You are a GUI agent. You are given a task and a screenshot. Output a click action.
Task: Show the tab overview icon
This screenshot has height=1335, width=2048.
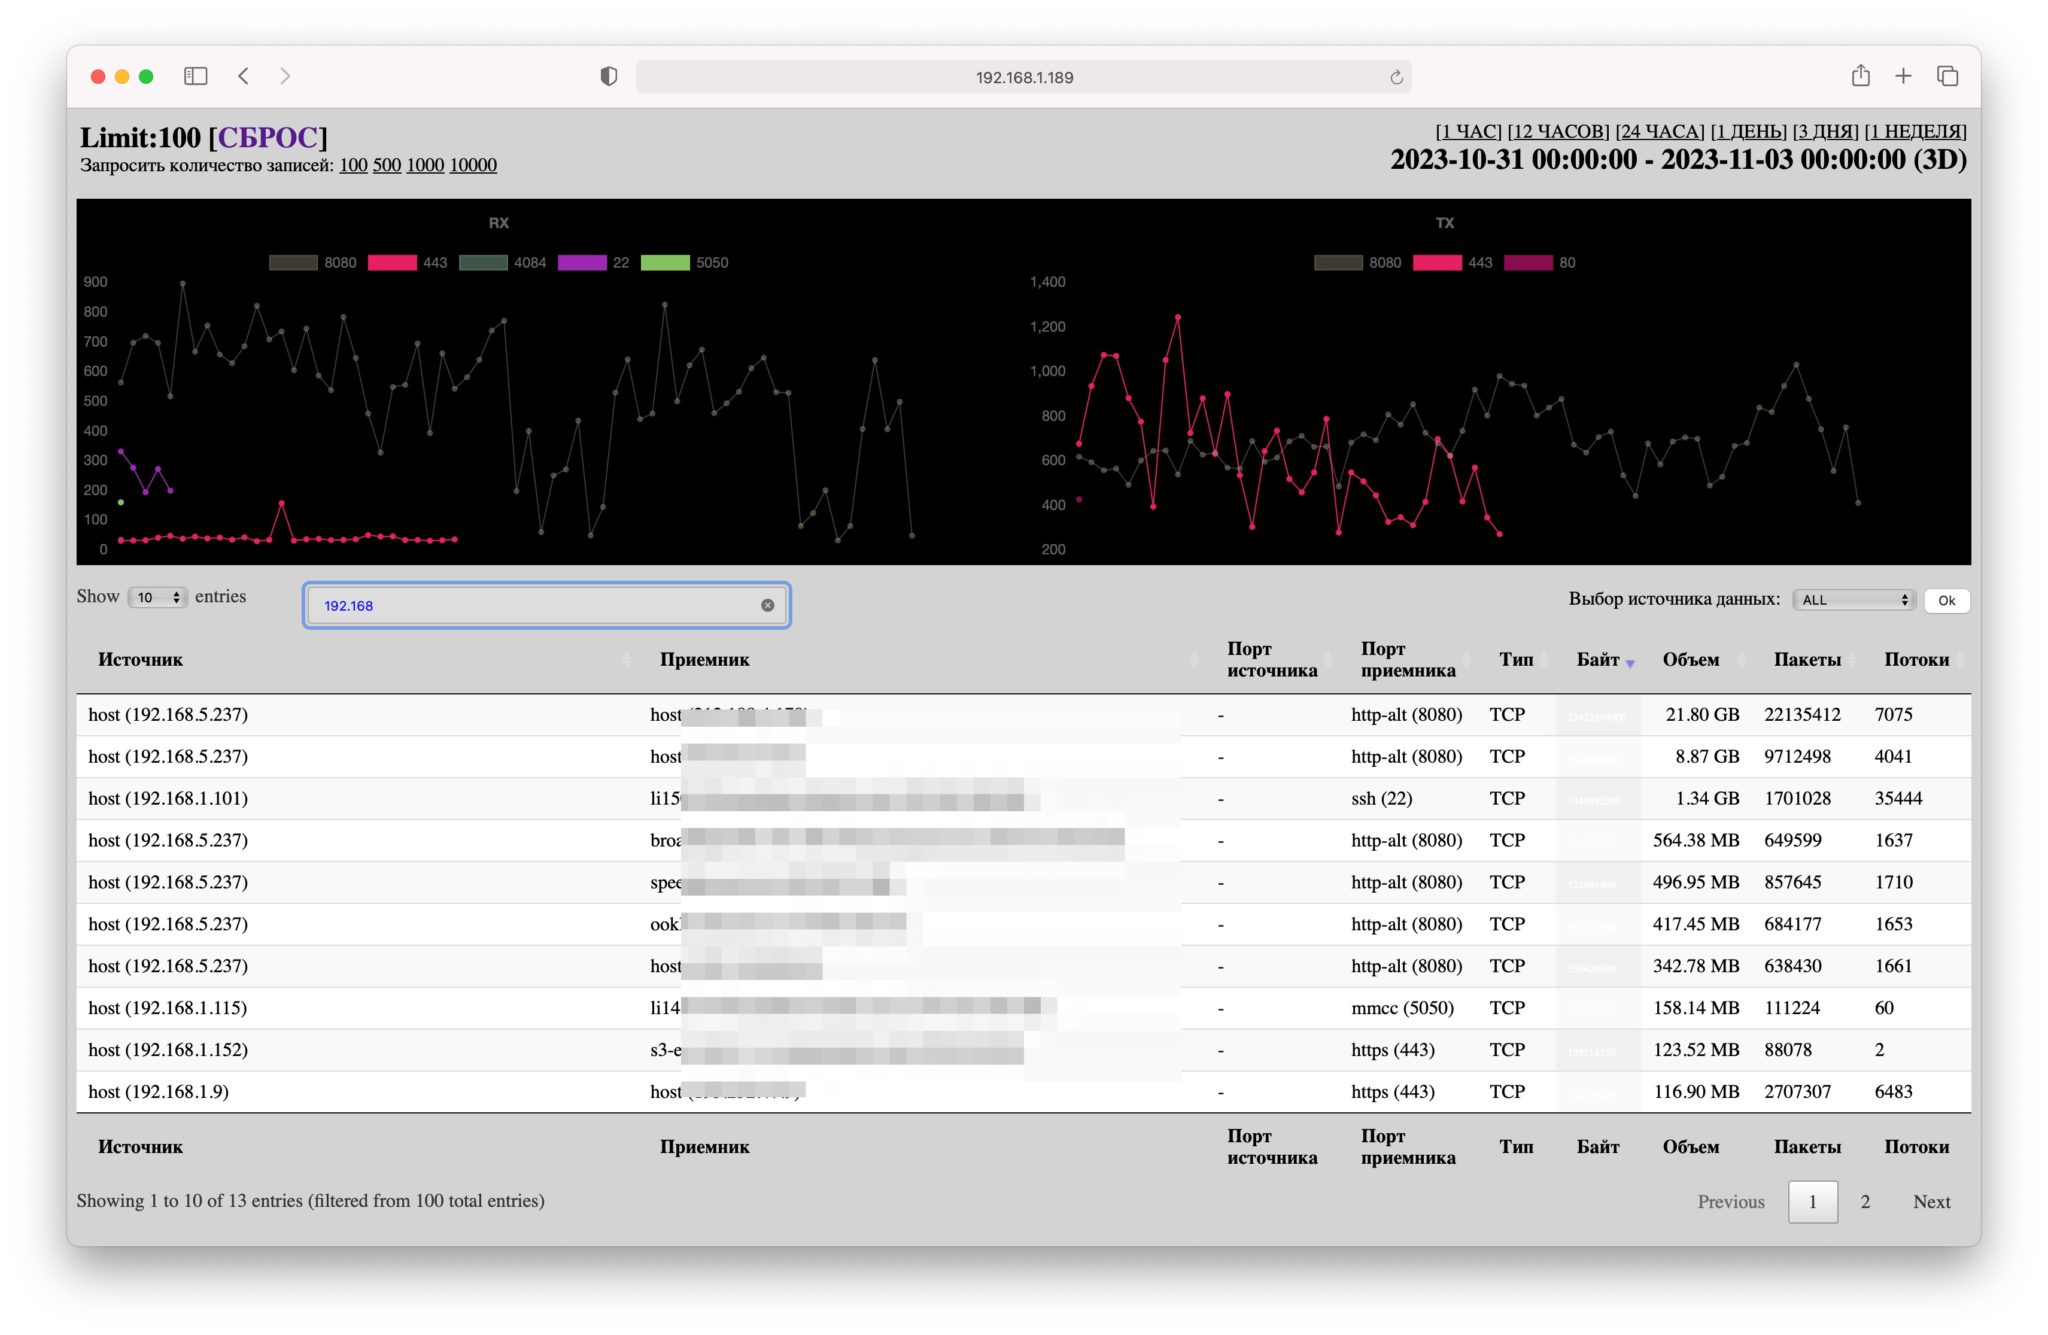[1947, 76]
